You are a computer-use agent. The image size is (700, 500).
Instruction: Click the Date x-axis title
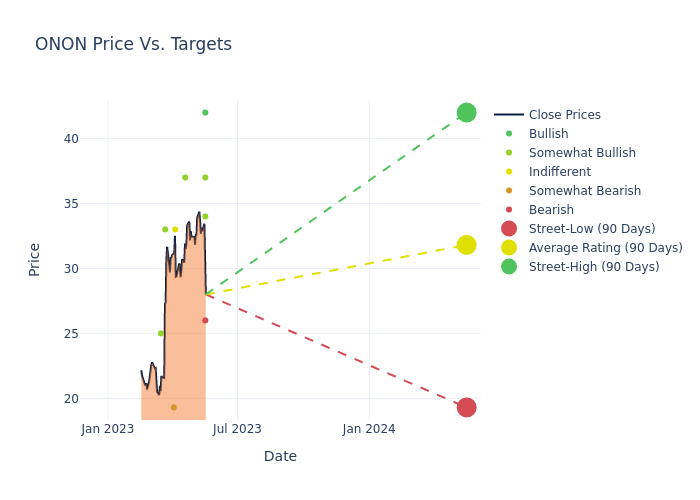[x=280, y=456]
